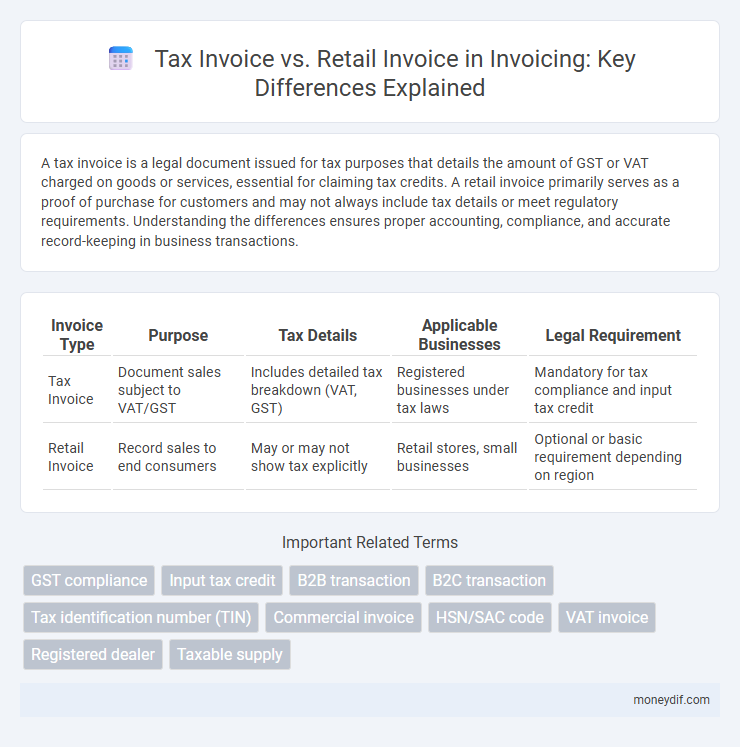Click 'Includes detailed tax breakdown' cell
740x747 pixels.
tap(317, 390)
